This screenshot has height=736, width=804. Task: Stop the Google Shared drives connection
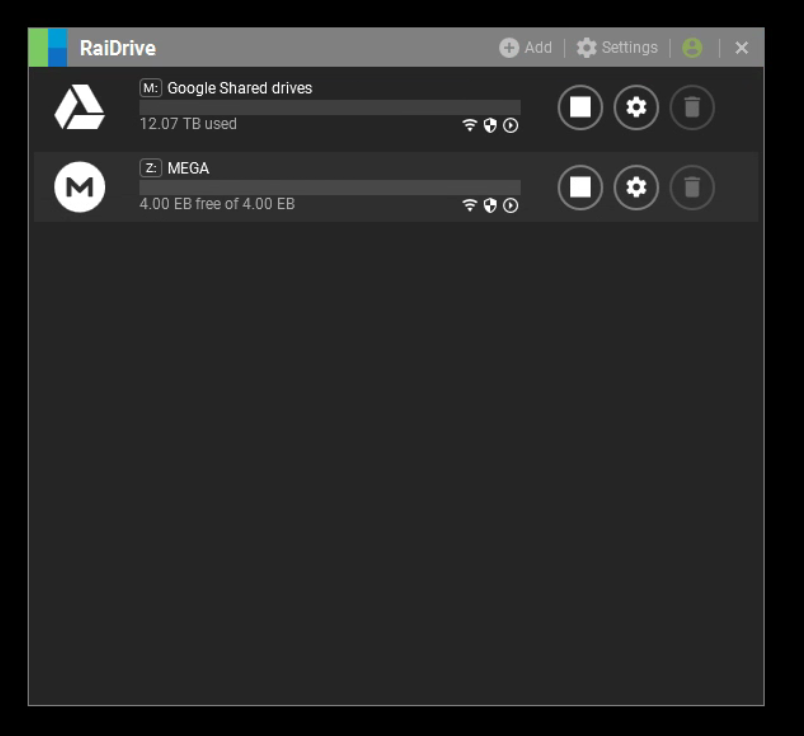click(580, 107)
